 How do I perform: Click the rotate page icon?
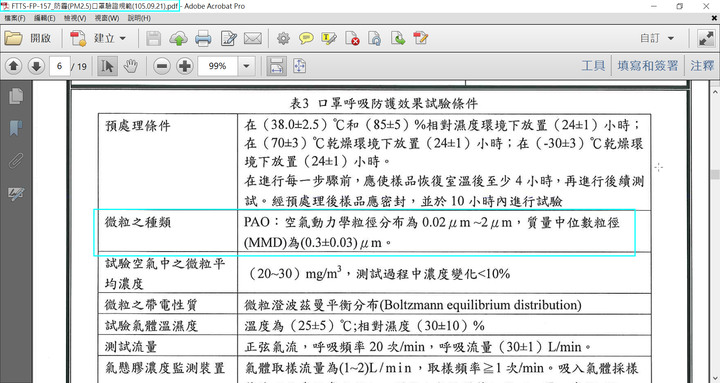coord(374,38)
